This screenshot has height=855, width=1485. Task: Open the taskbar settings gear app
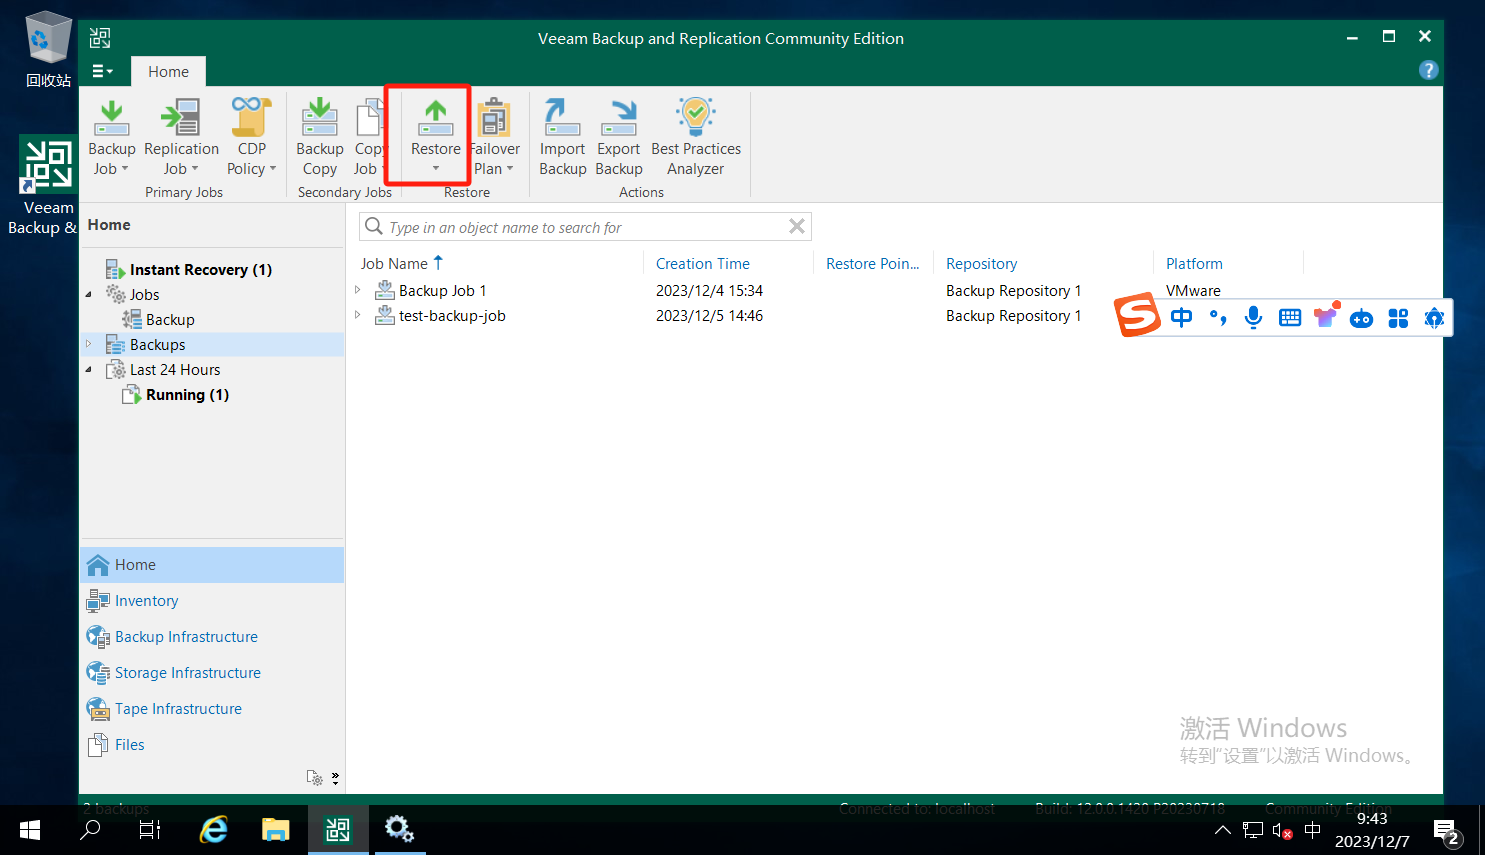400,829
